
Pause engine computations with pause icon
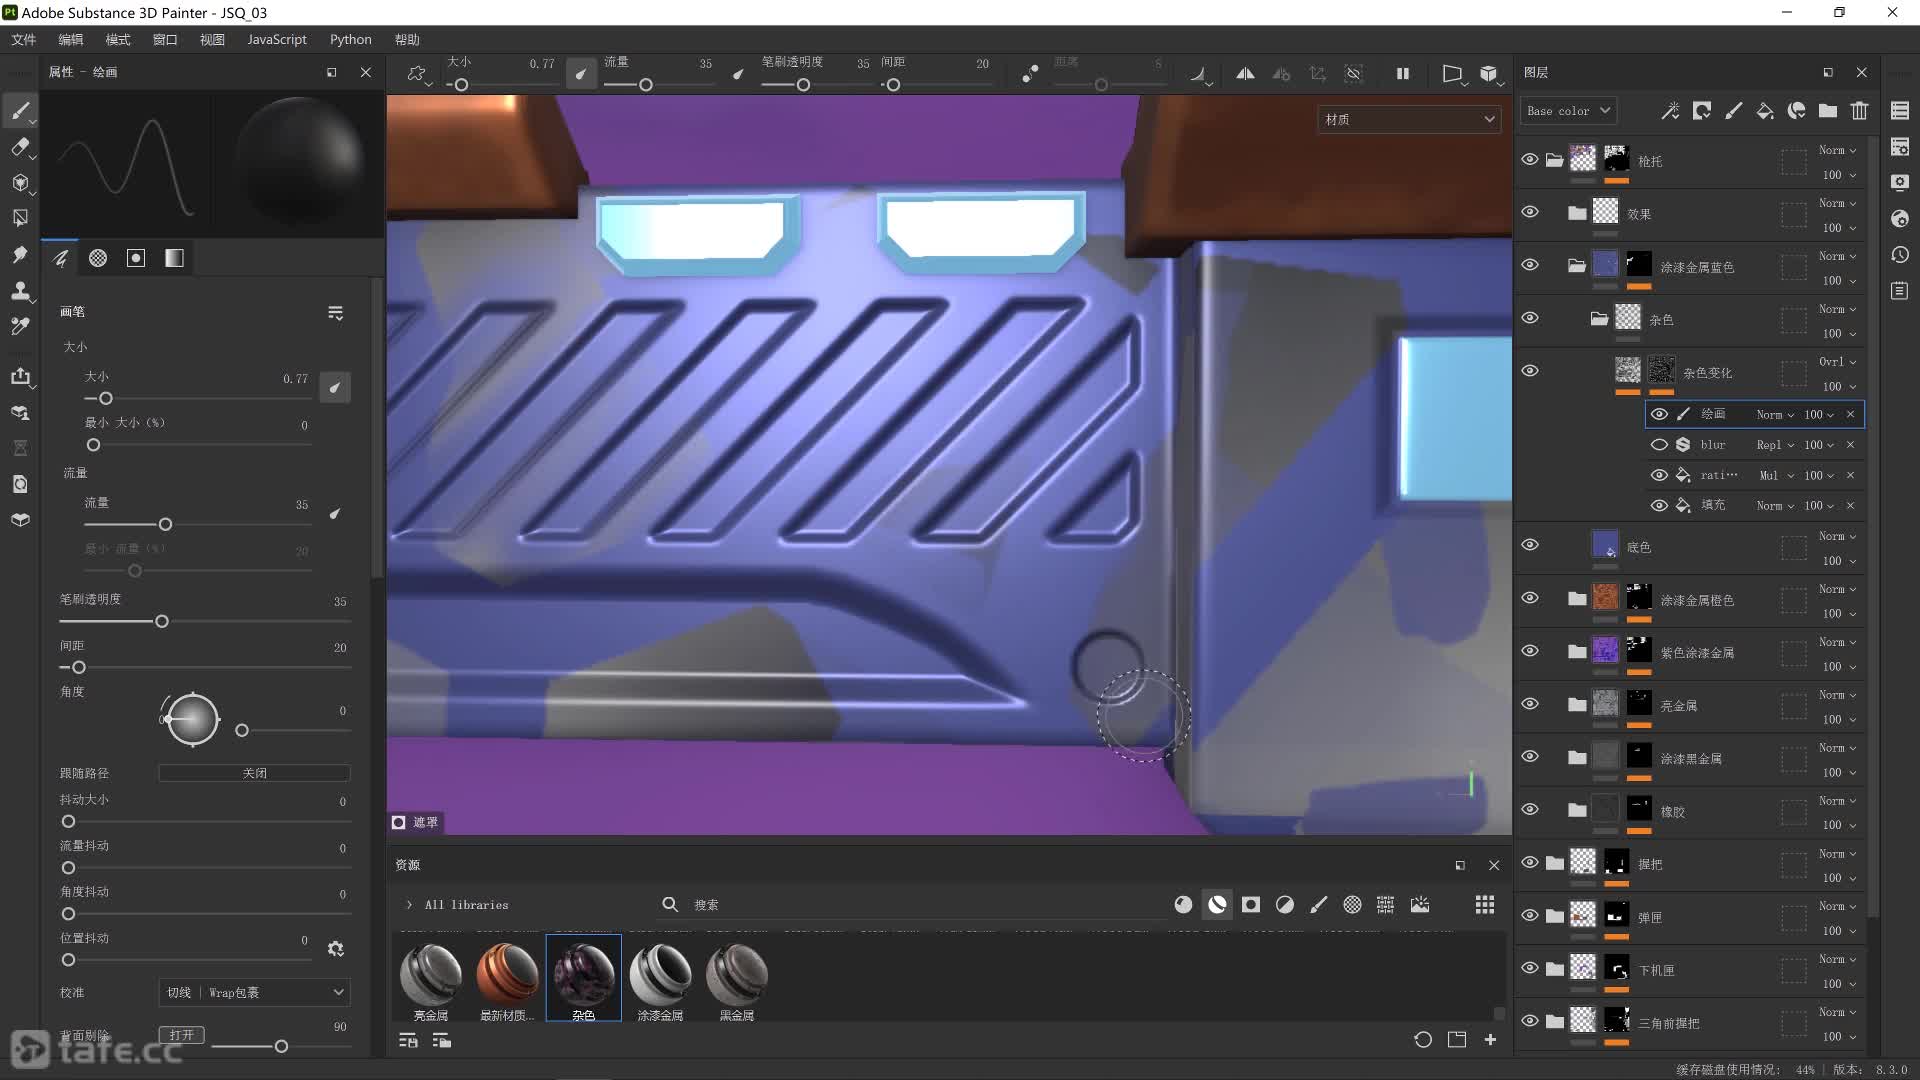(x=1403, y=73)
